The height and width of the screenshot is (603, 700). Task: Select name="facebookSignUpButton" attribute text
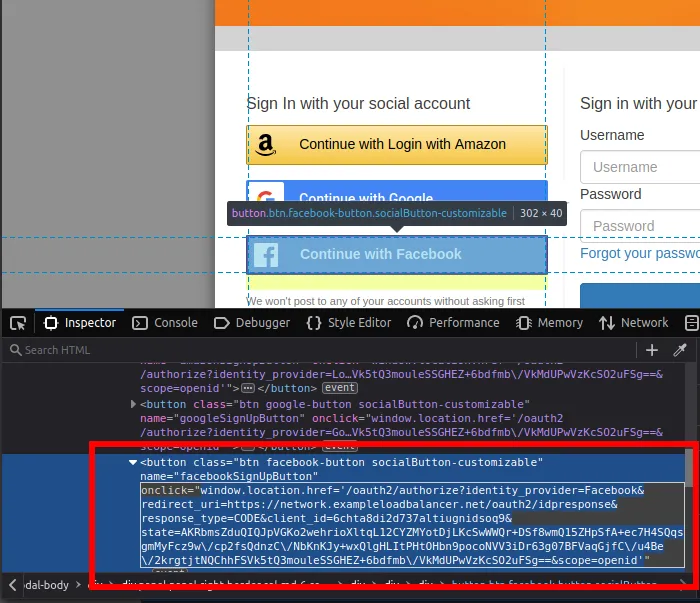tap(229, 476)
